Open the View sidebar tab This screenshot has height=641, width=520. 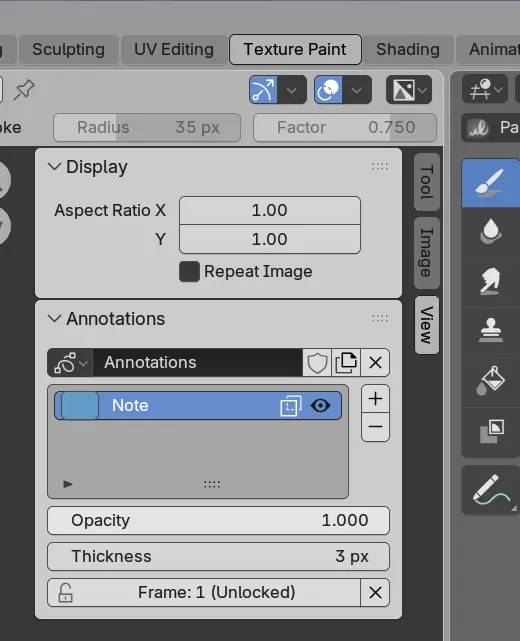[x=427, y=325]
